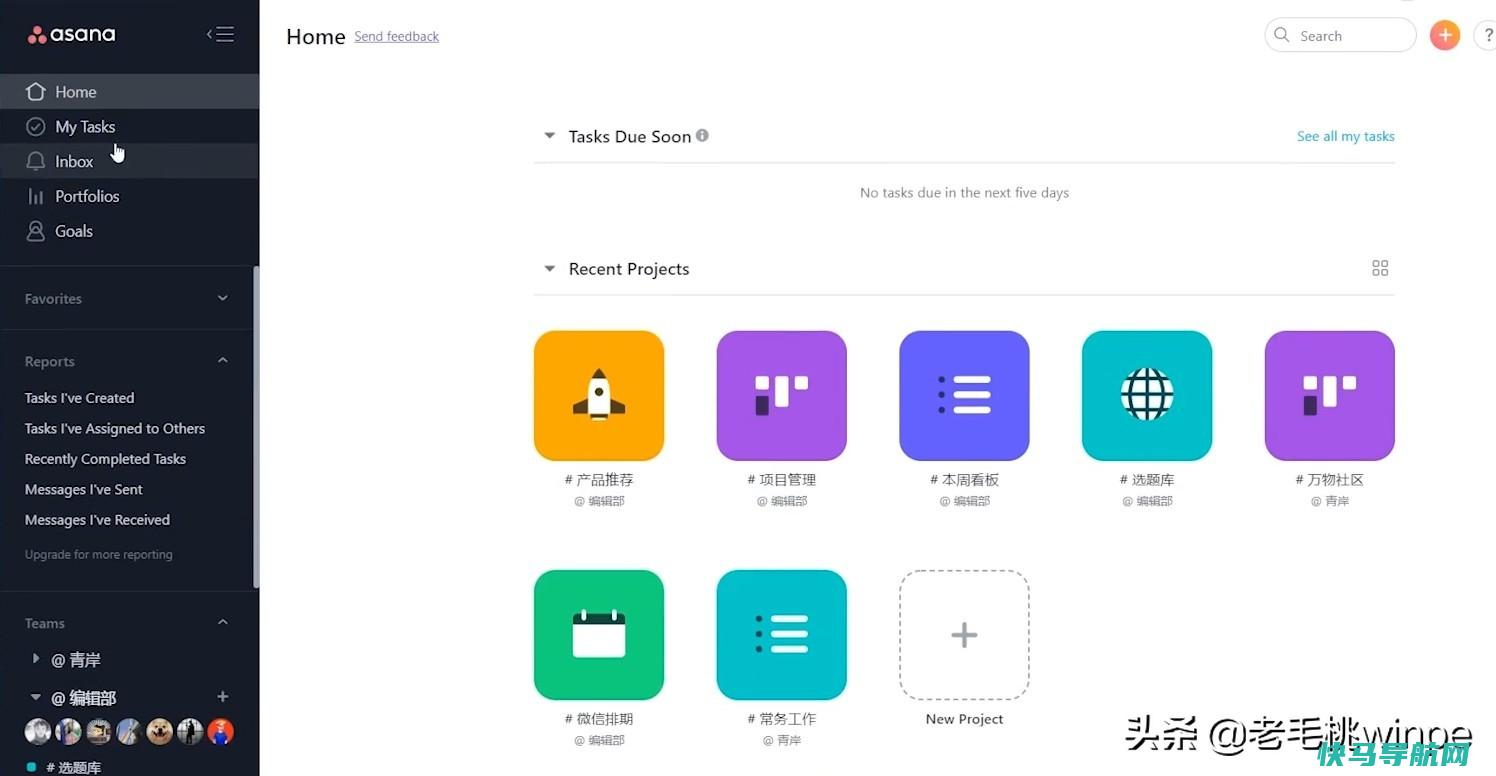Add a project to the 编辑部 team with plus
The width and height of the screenshot is (1496, 776).
pyautogui.click(x=223, y=697)
